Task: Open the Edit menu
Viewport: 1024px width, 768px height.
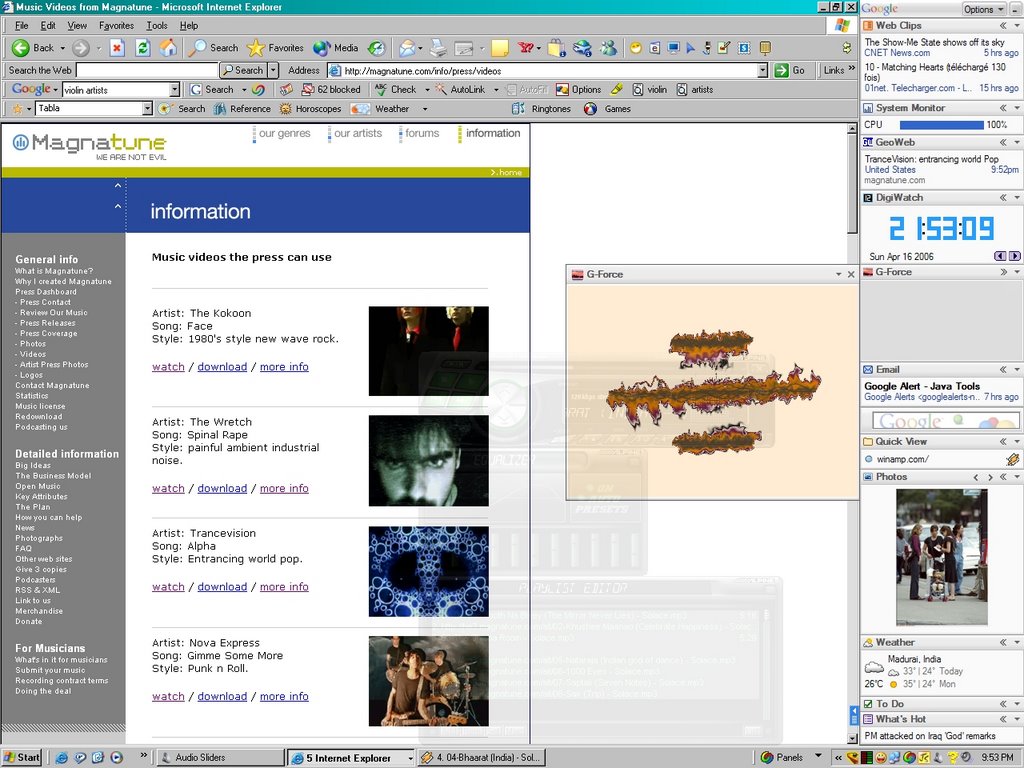Action: tap(48, 25)
